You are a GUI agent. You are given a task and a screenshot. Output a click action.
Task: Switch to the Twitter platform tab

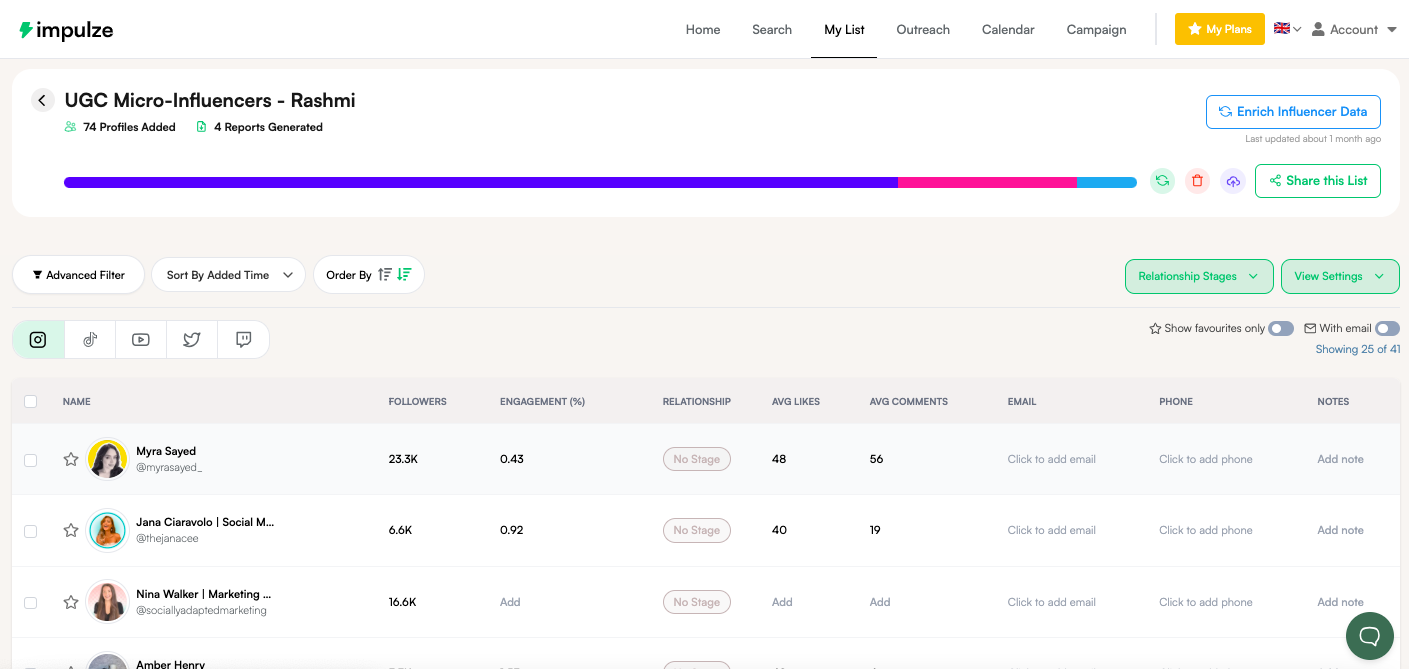(192, 339)
